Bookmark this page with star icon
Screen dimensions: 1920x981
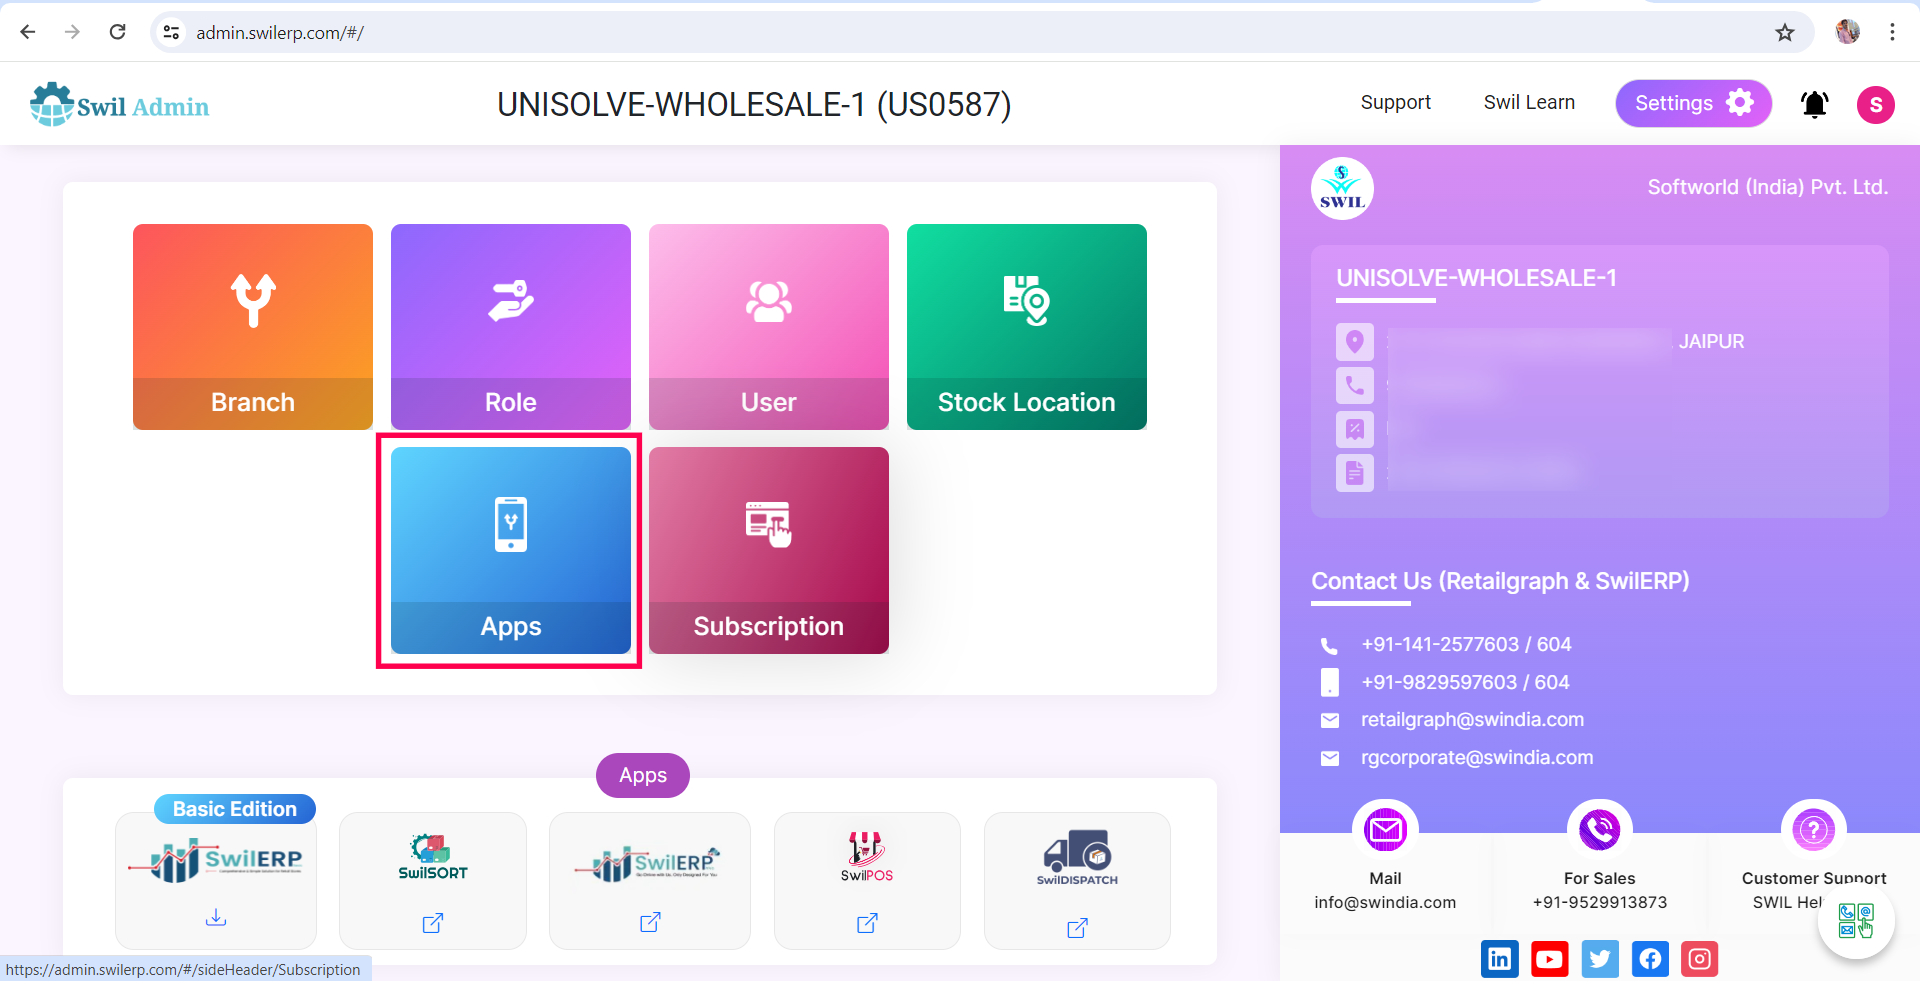coord(1785,33)
